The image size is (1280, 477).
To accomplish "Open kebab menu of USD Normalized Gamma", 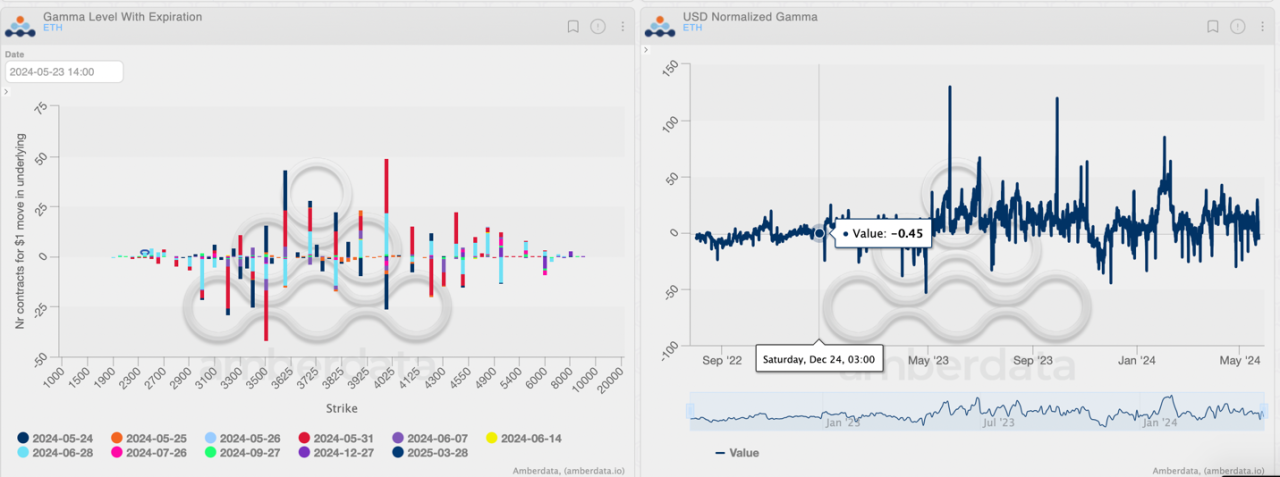I will point(1262,27).
